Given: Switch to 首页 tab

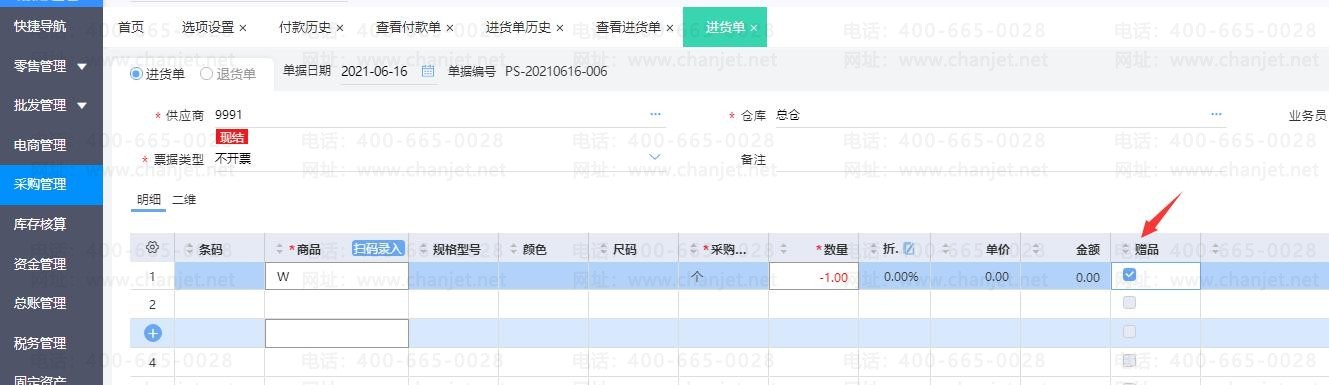Looking at the screenshot, I should (131, 27).
